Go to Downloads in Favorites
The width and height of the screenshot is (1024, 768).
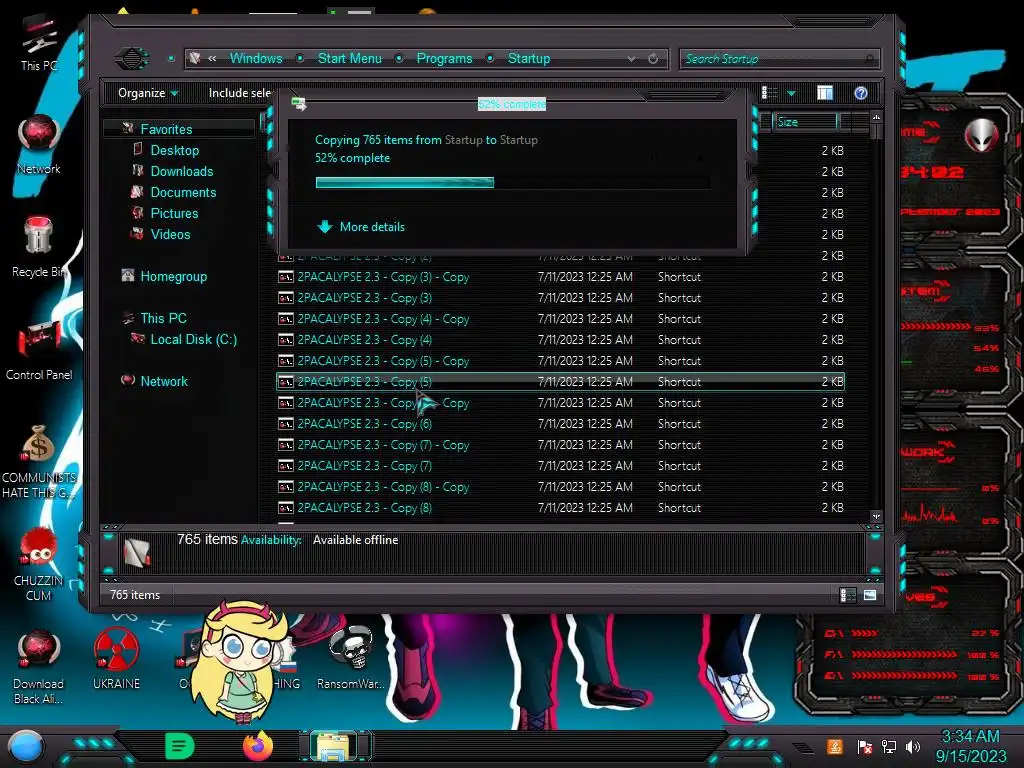tap(182, 171)
